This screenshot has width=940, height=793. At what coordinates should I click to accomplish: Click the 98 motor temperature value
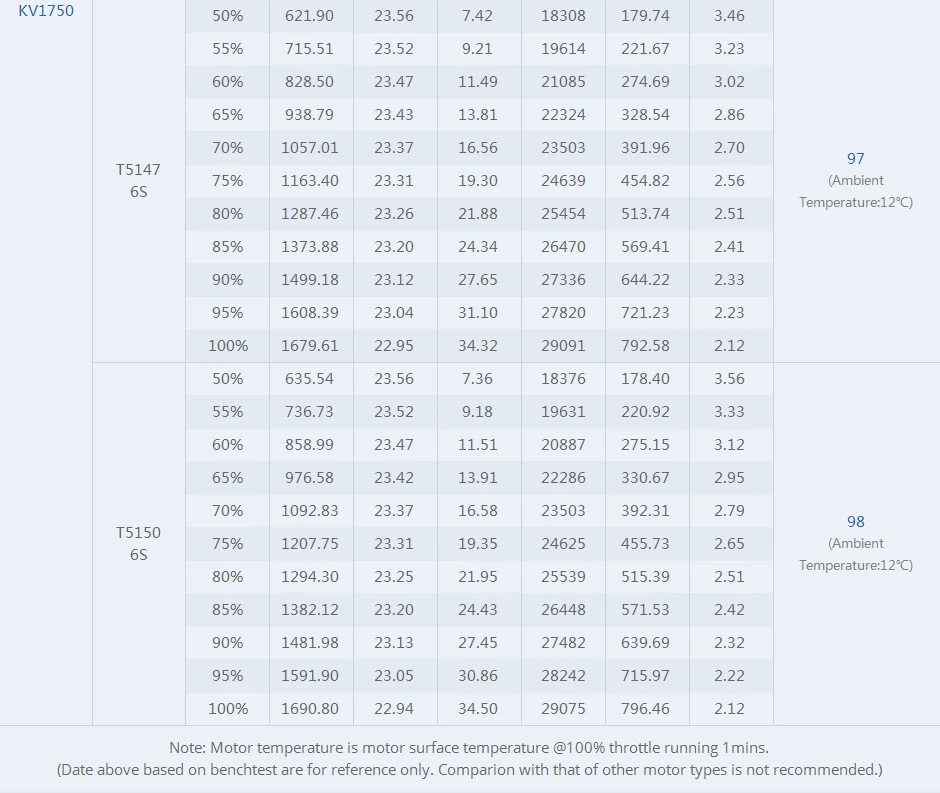click(855, 521)
